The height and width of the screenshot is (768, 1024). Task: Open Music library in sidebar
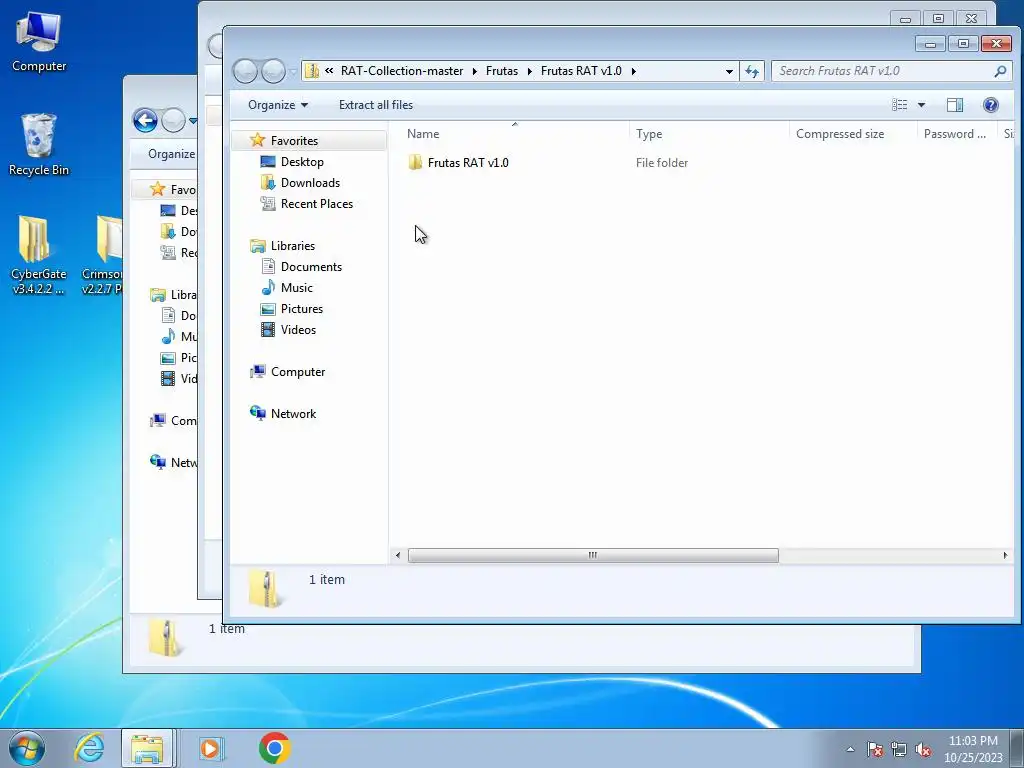pos(296,287)
